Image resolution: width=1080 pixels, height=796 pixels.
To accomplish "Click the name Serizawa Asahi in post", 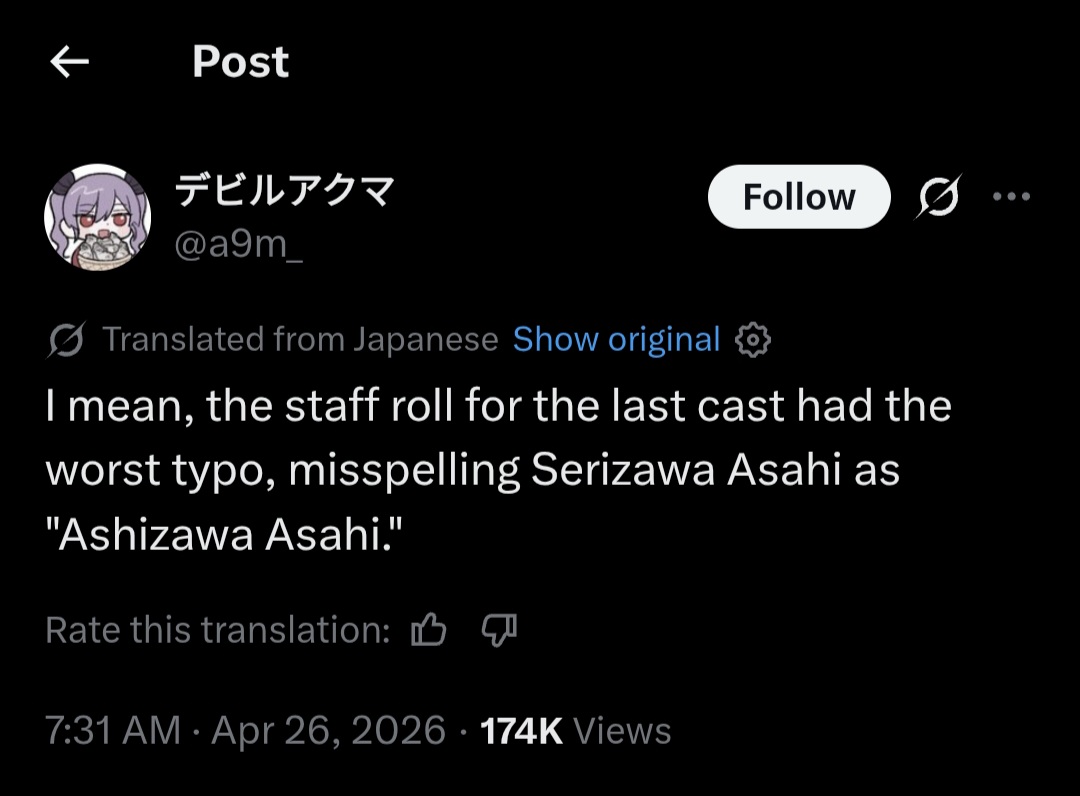I will coord(686,470).
